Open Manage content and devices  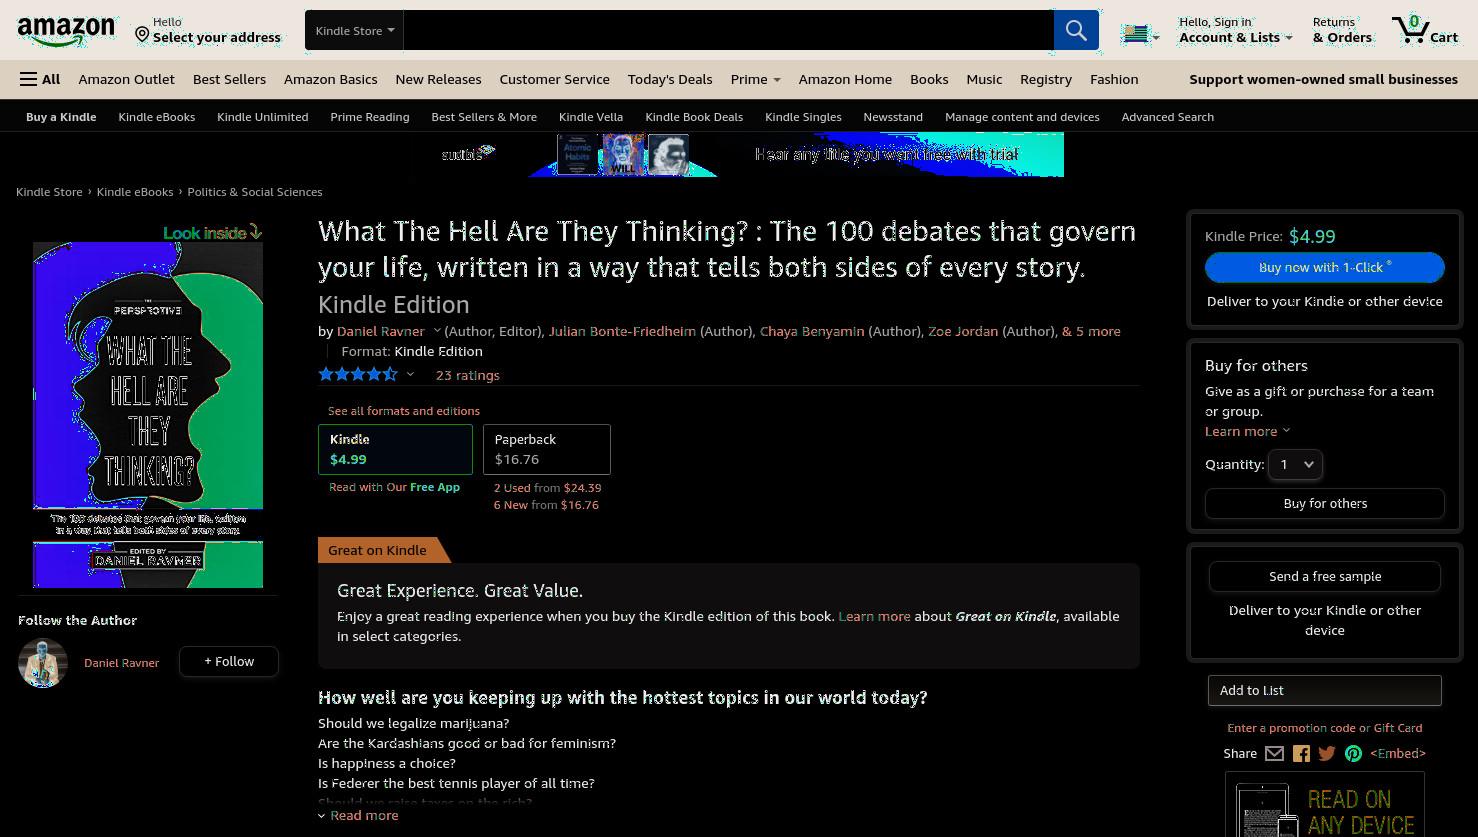click(1022, 117)
